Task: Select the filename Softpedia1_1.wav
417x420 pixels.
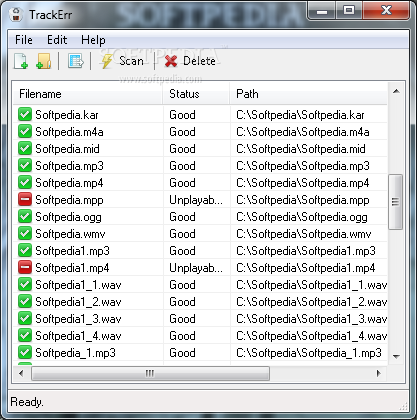Action: click(78, 285)
